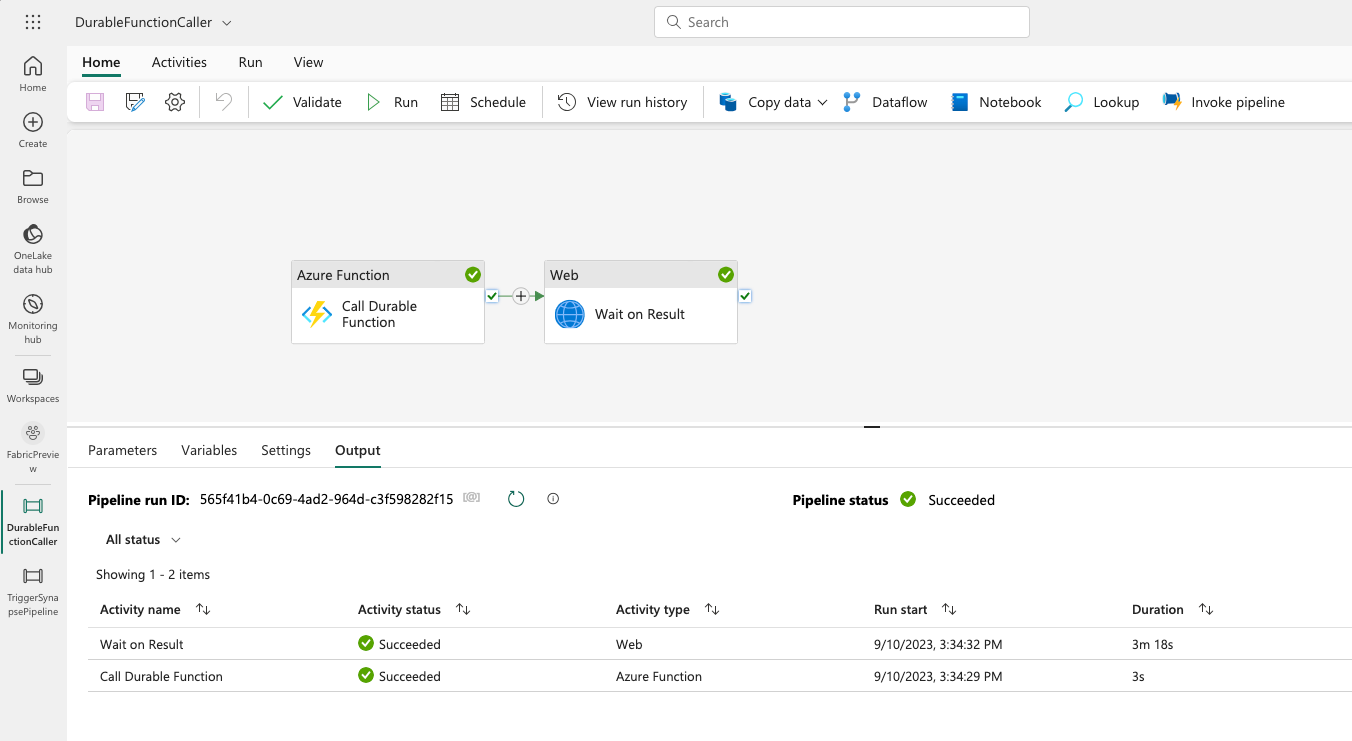Switch to the Home ribbon tab
Screen dimensions: 1352x741
coord(101,62)
